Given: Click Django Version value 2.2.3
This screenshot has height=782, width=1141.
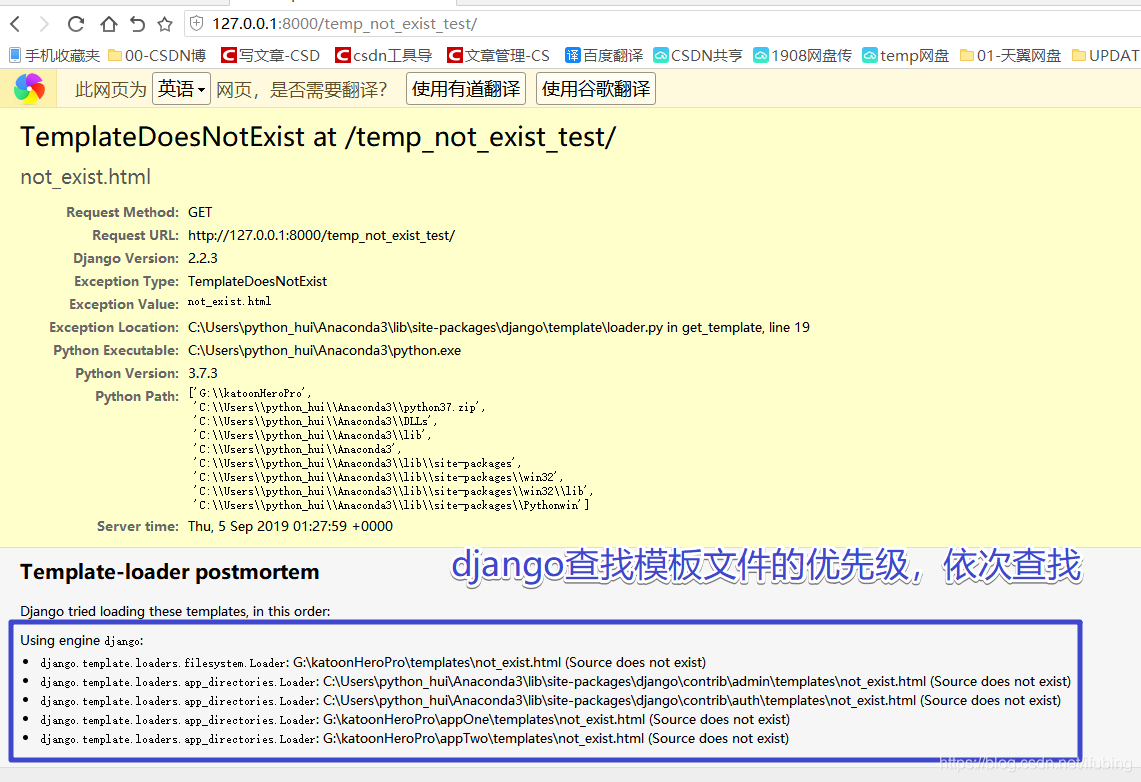Looking at the screenshot, I should click(202, 258).
